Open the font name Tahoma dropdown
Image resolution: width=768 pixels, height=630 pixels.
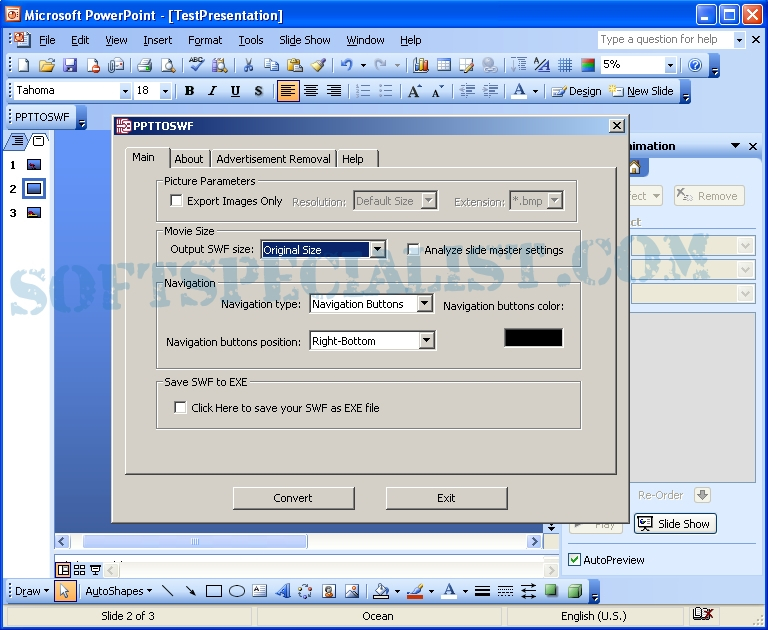(125, 91)
